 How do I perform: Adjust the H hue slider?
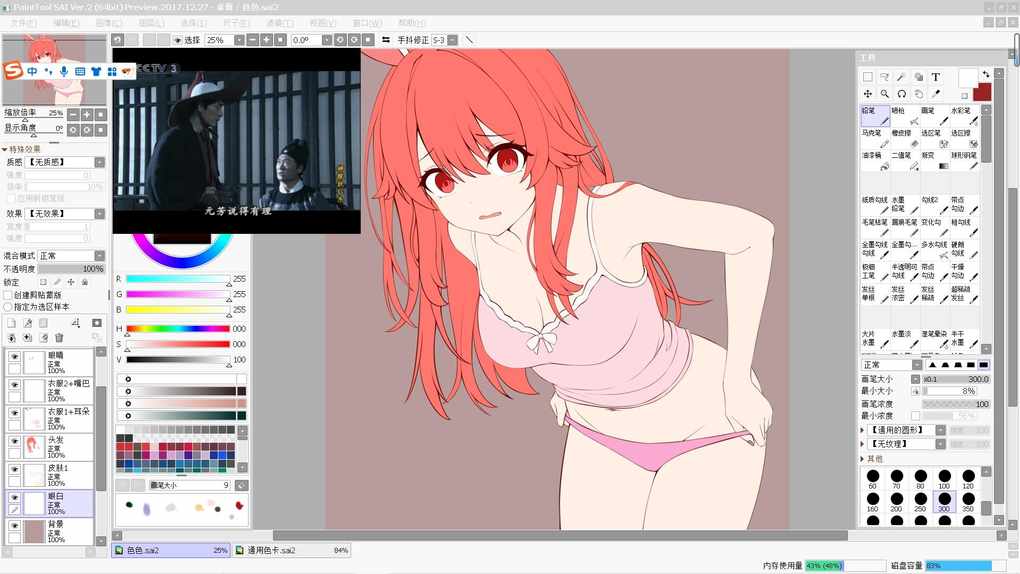(x=178, y=329)
